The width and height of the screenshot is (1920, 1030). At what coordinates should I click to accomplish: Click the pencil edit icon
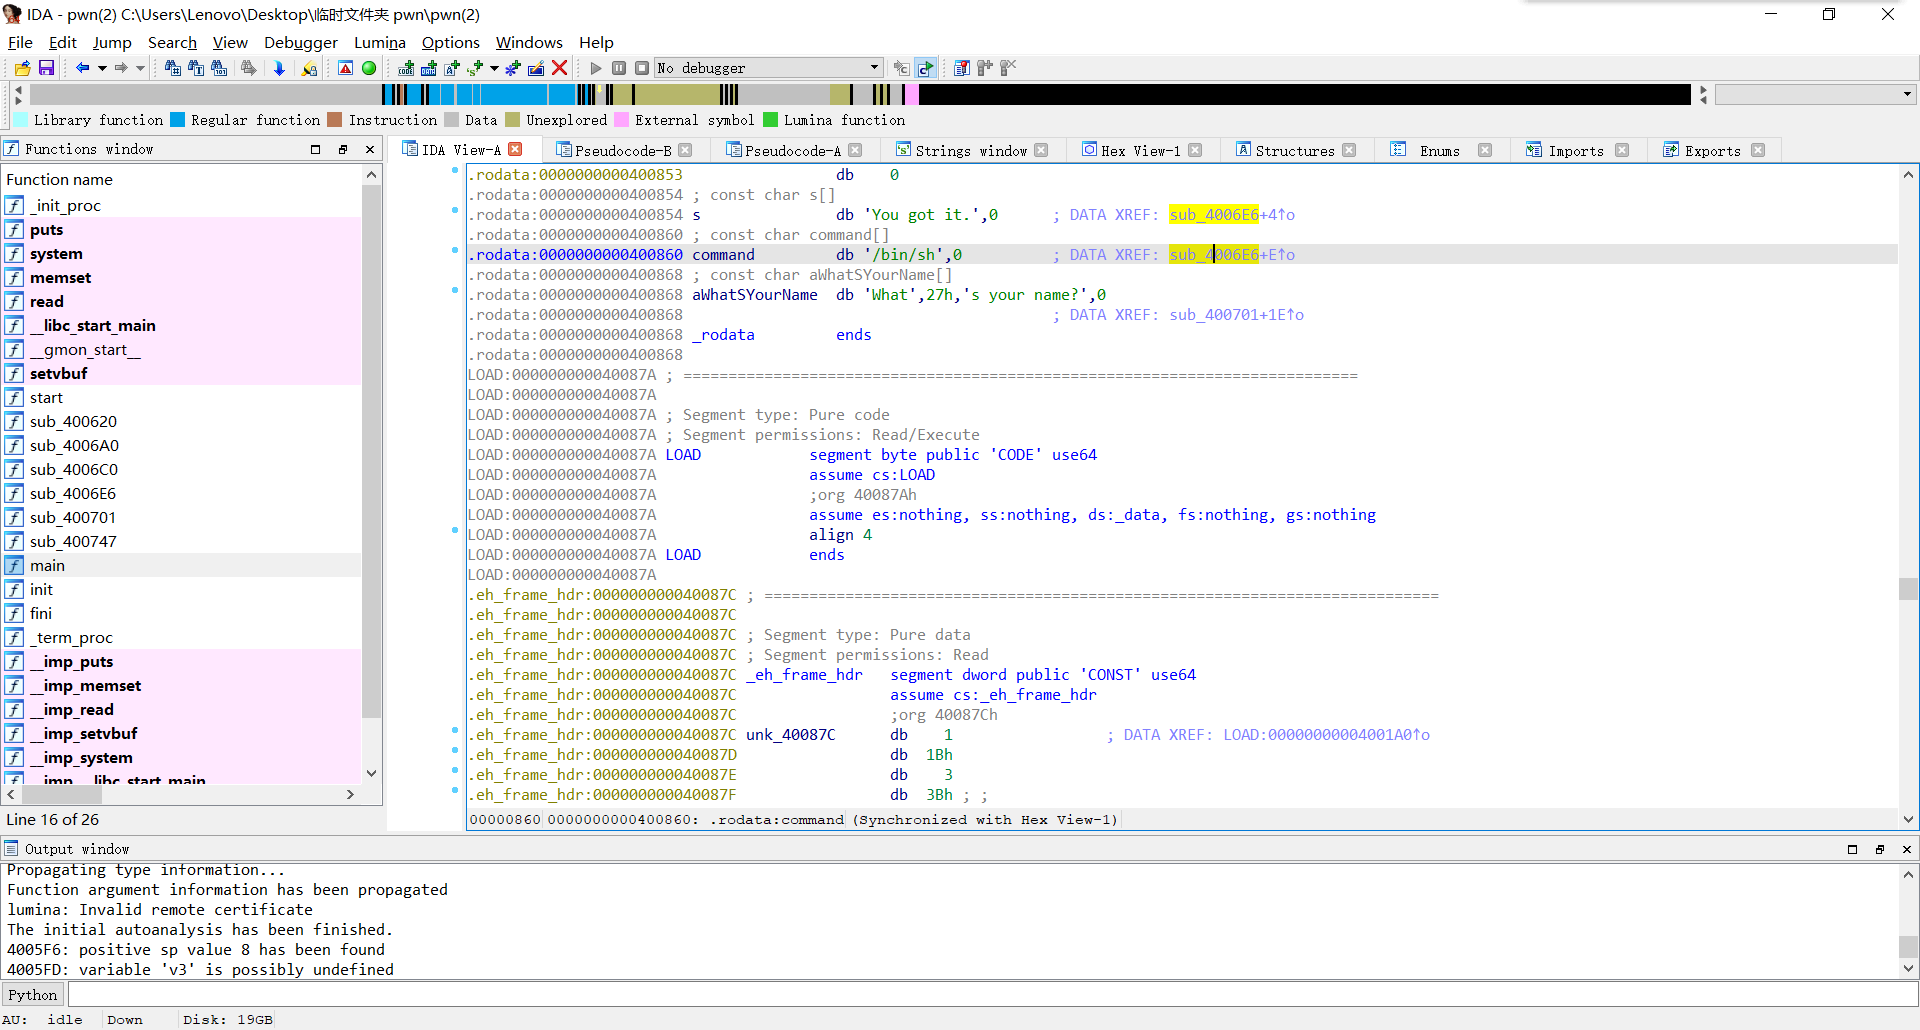coord(536,68)
